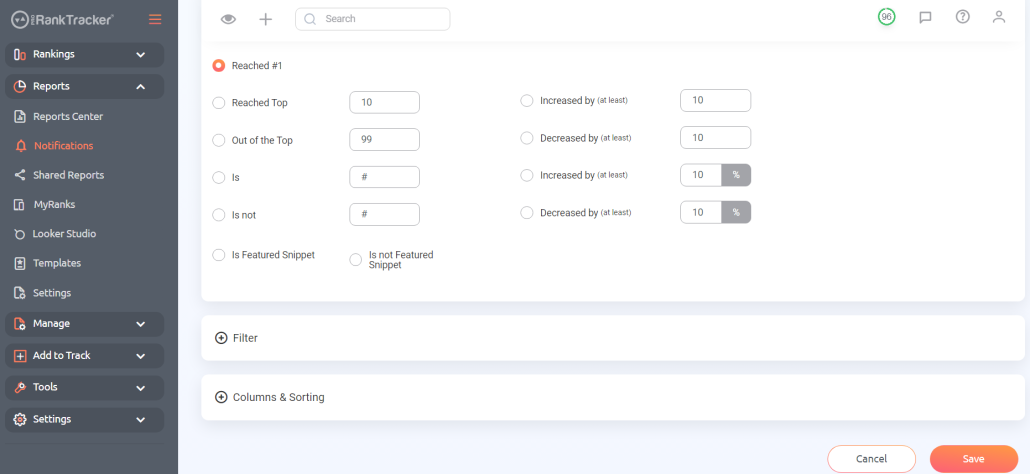Toggle the orange hamburger menu icon
Screen dimensions: 1030x474
[x=155, y=20]
